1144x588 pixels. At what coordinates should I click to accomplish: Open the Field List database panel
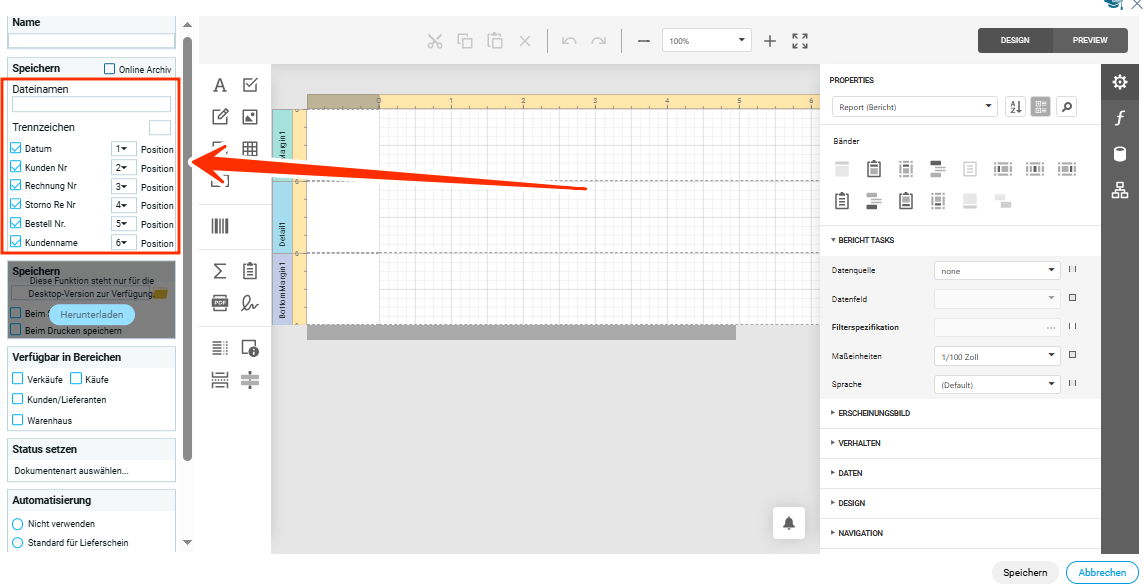[x=1120, y=154]
